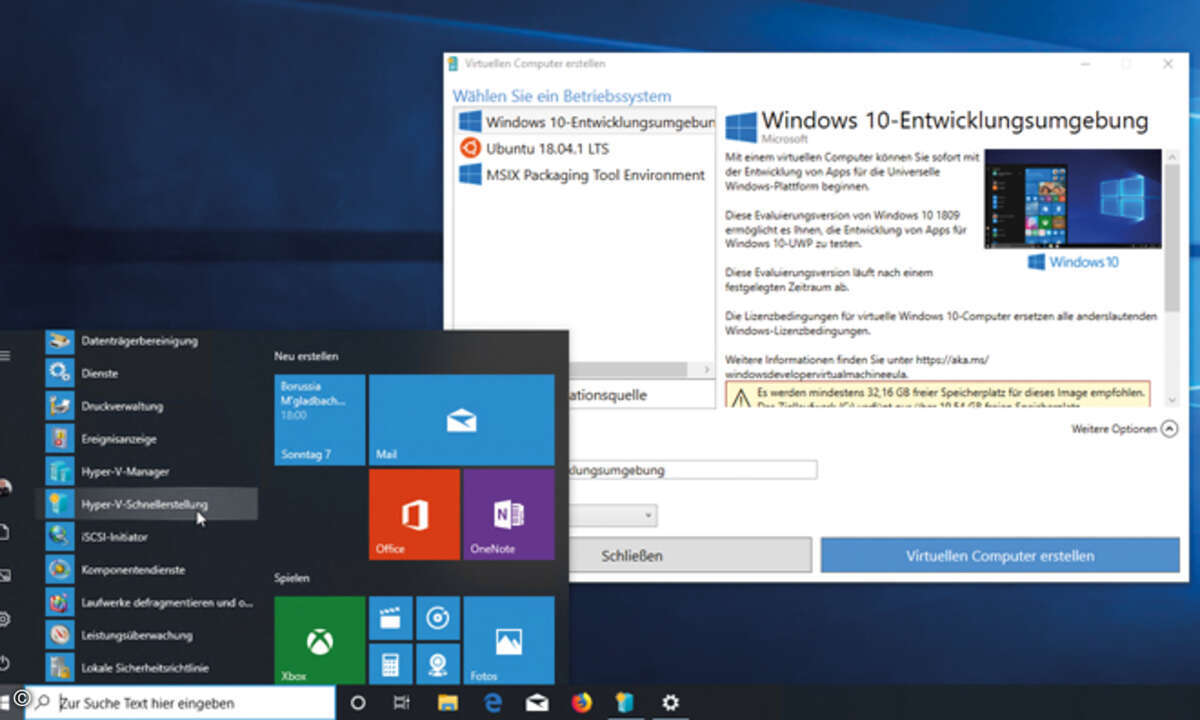The height and width of the screenshot is (720, 1200).
Task: Open Settings gear in the Start sidebar
Action: pyautogui.click(x=5, y=619)
